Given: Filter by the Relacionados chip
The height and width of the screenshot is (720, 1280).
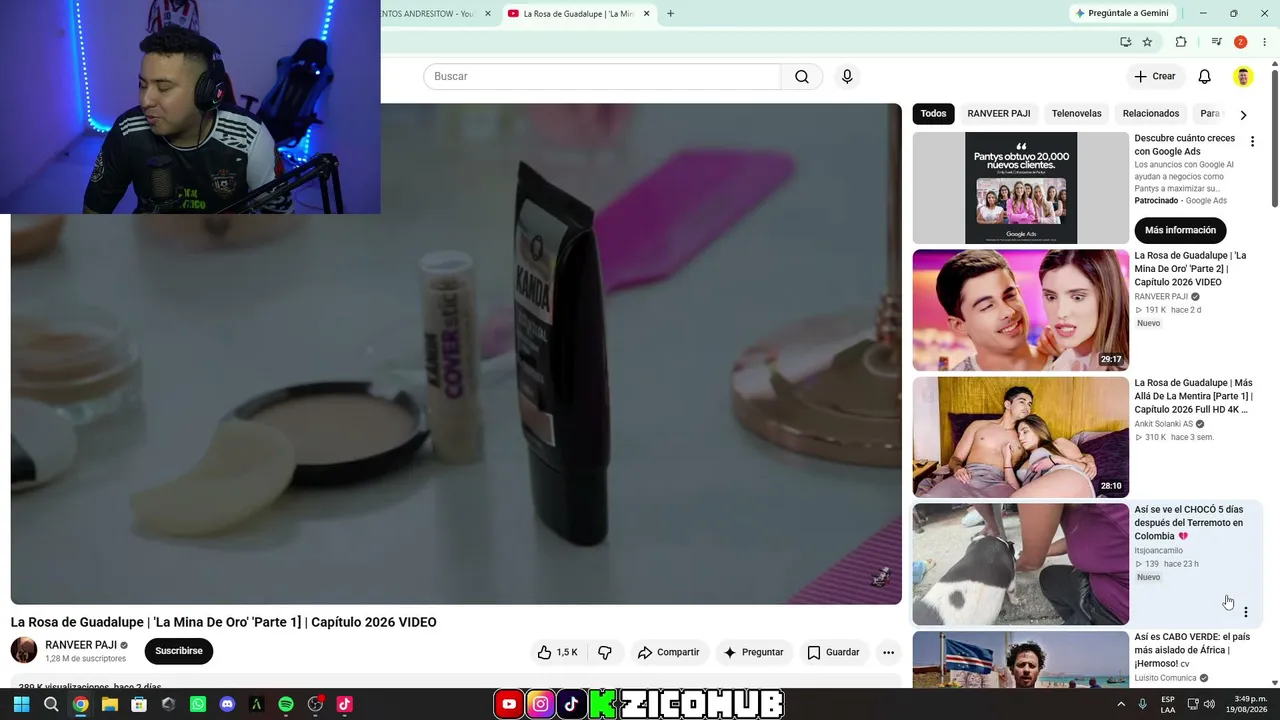Looking at the screenshot, I should [x=1151, y=114].
